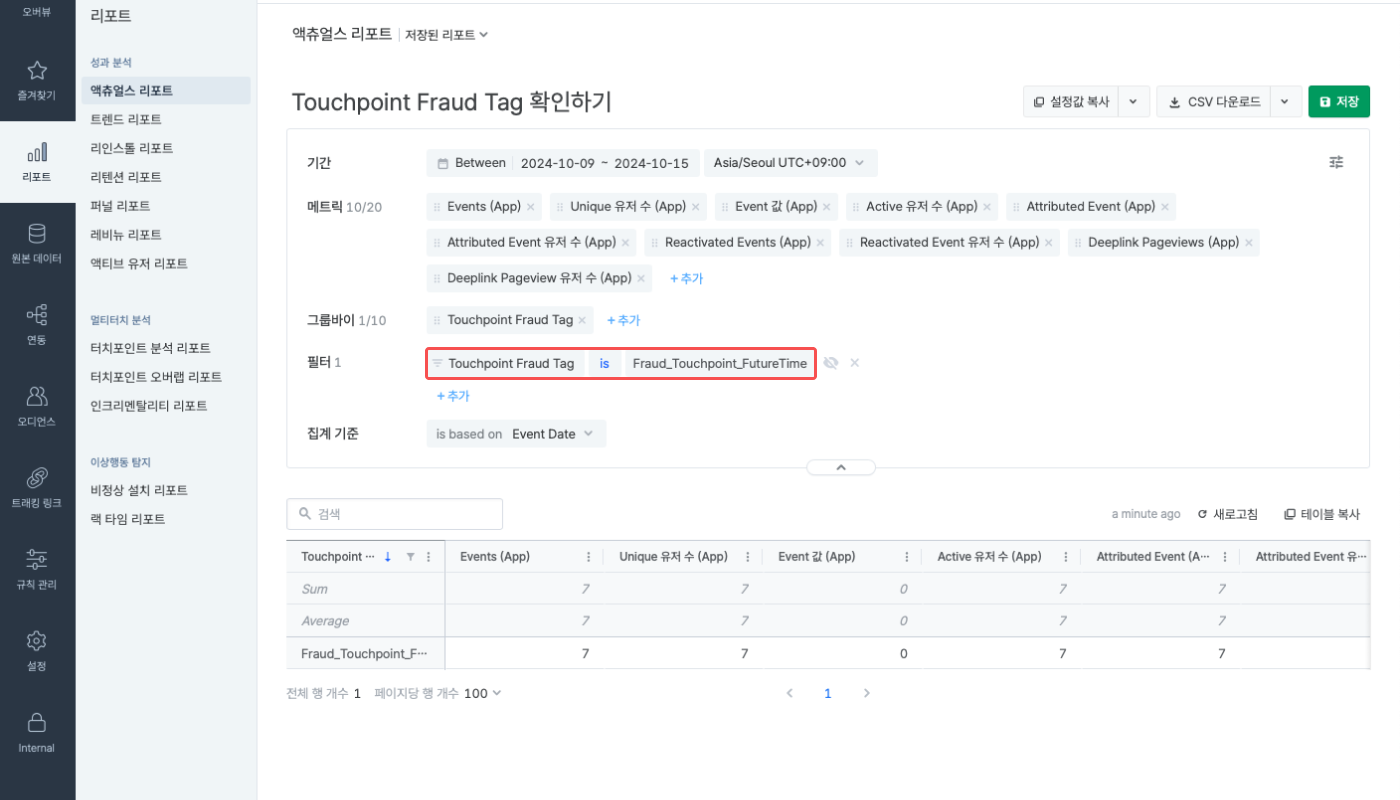
Task: Add a filter with + 추가
Action: tap(453, 397)
